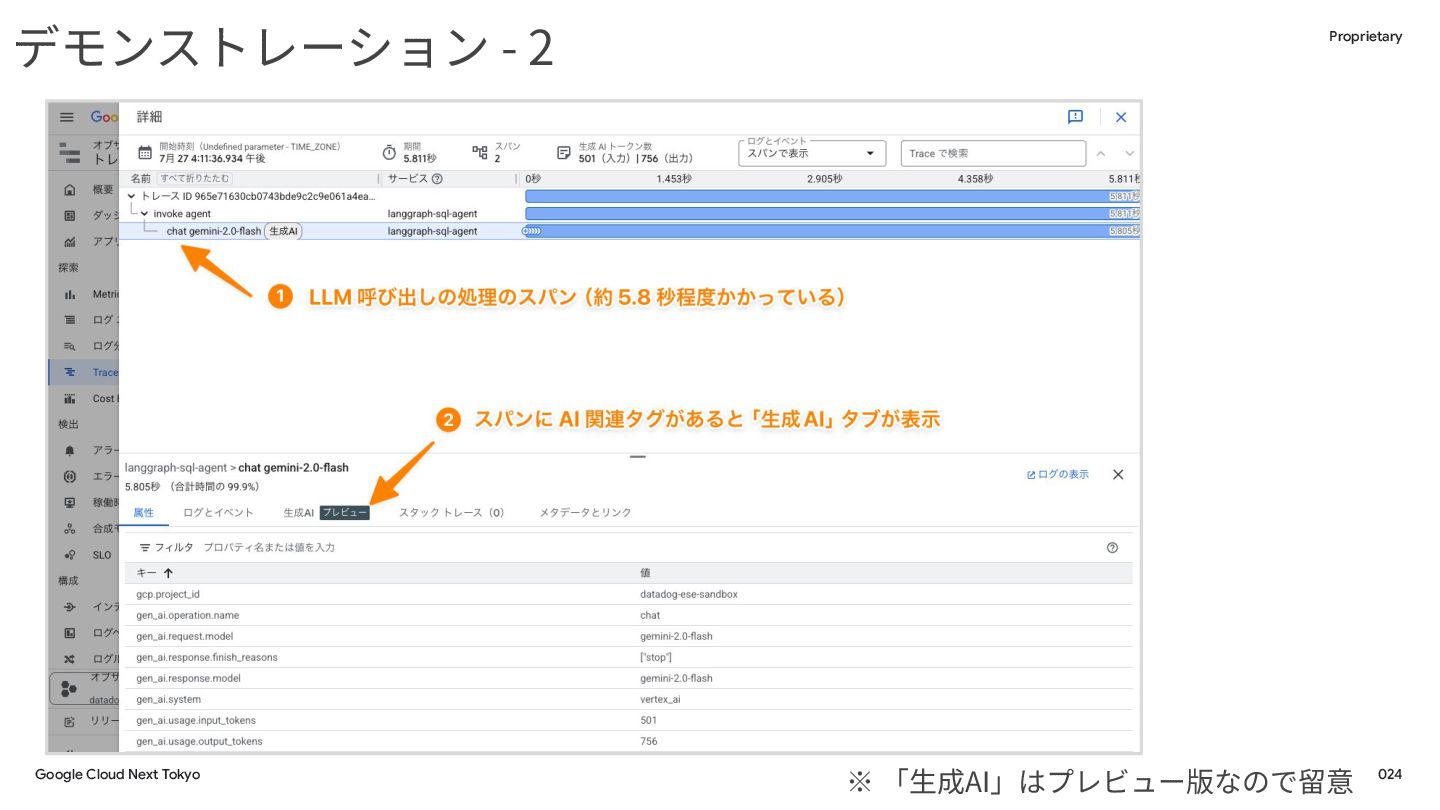Open the synthetic monitoring sidebar icon
This screenshot has height=810, width=1440.
tap(69, 528)
